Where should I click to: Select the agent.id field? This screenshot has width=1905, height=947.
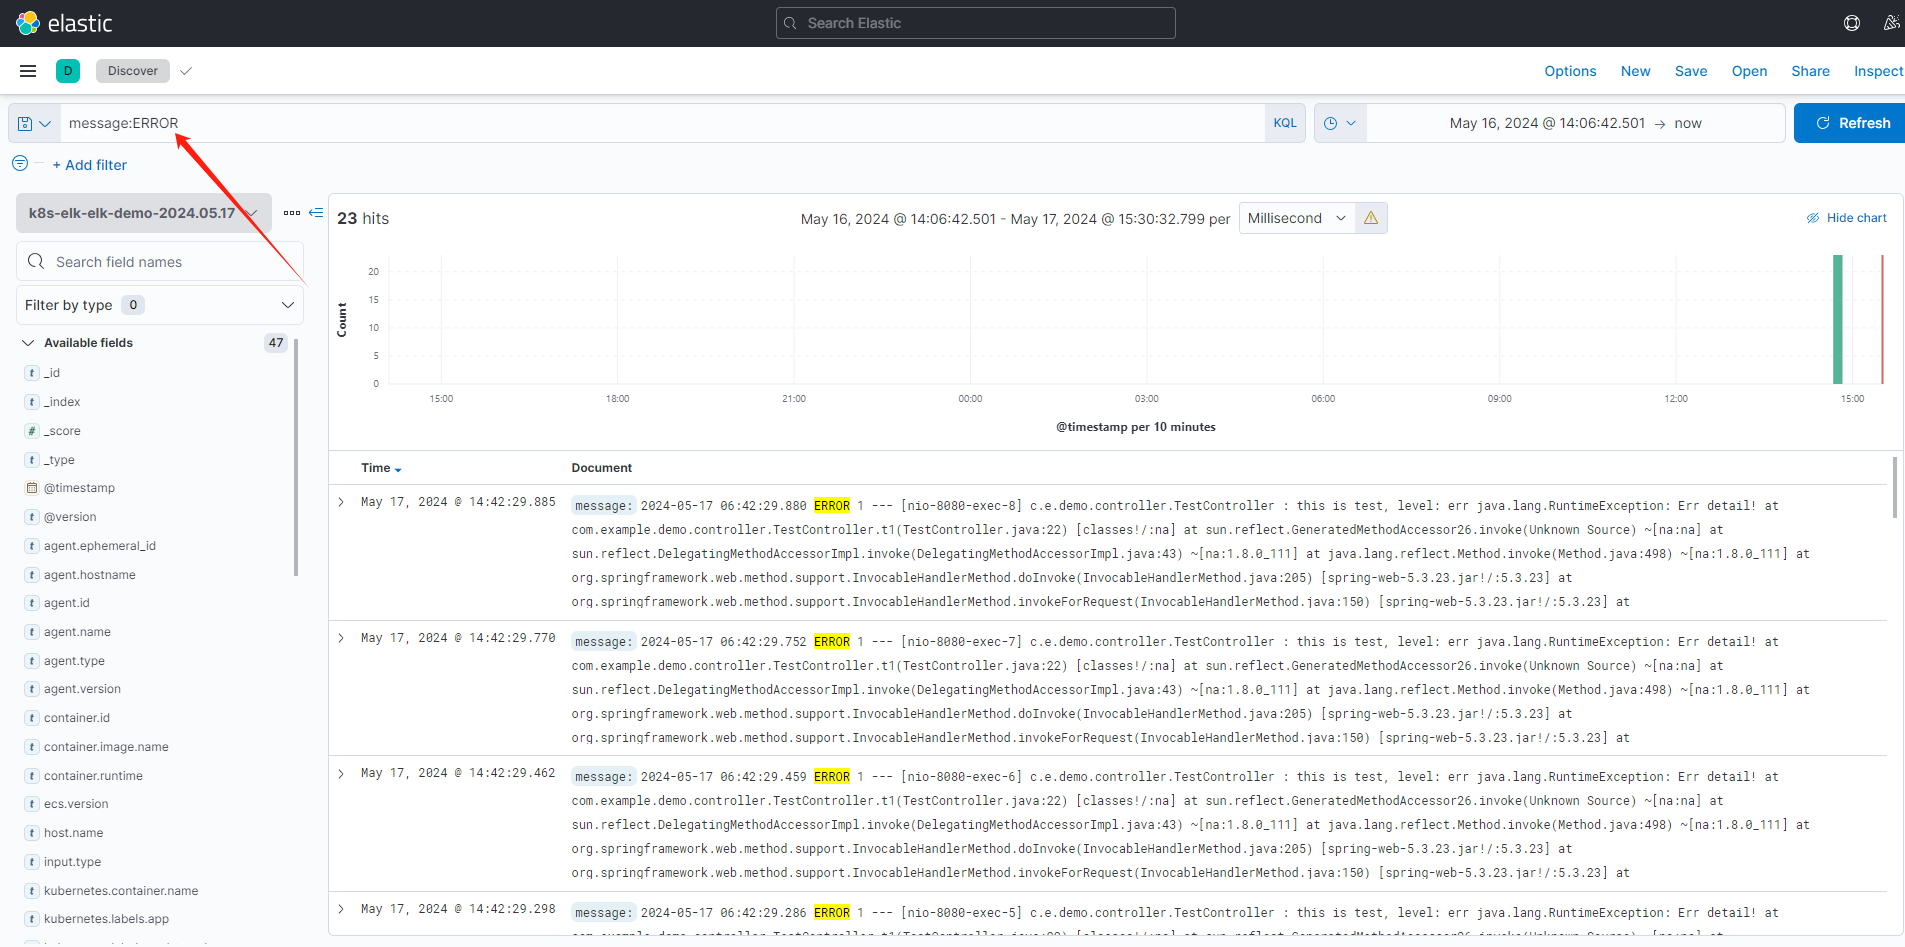[x=67, y=603]
